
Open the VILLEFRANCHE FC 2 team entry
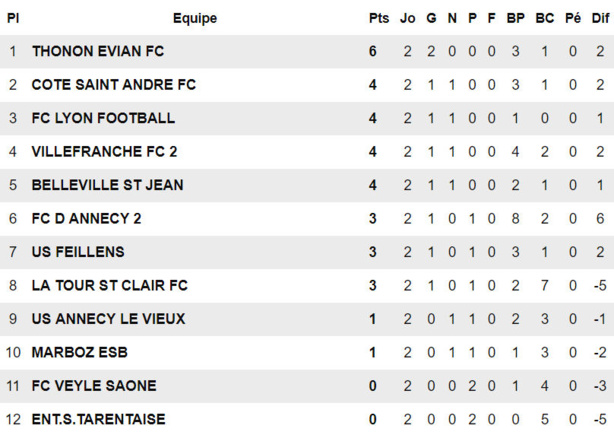[x=104, y=152]
